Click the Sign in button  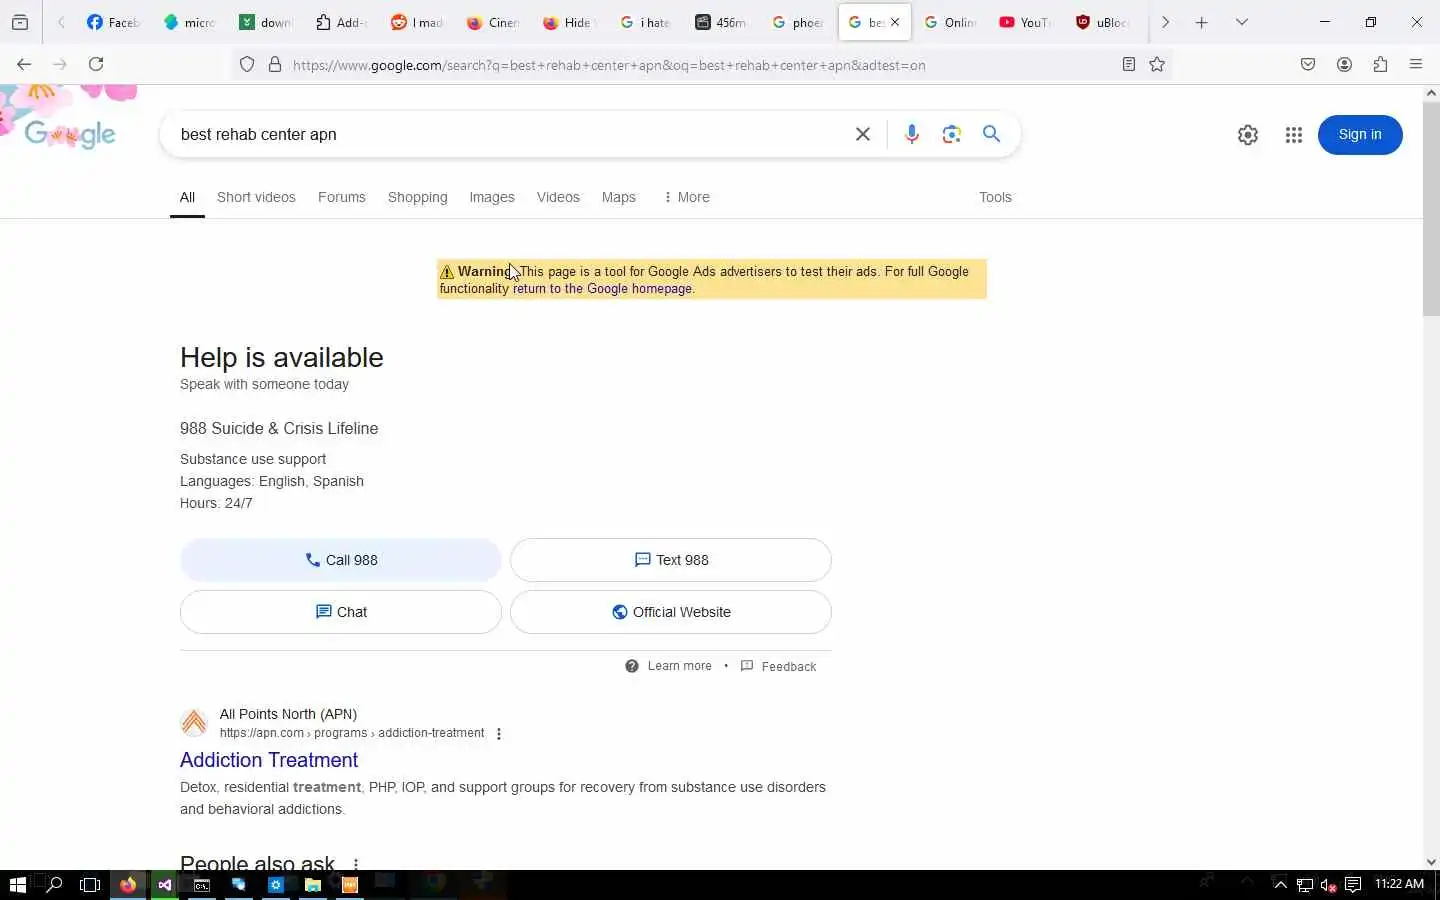[1360, 135]
